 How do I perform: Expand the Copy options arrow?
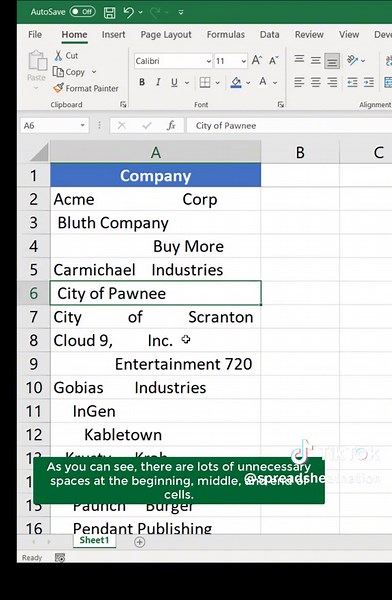(x=94, y=72)
